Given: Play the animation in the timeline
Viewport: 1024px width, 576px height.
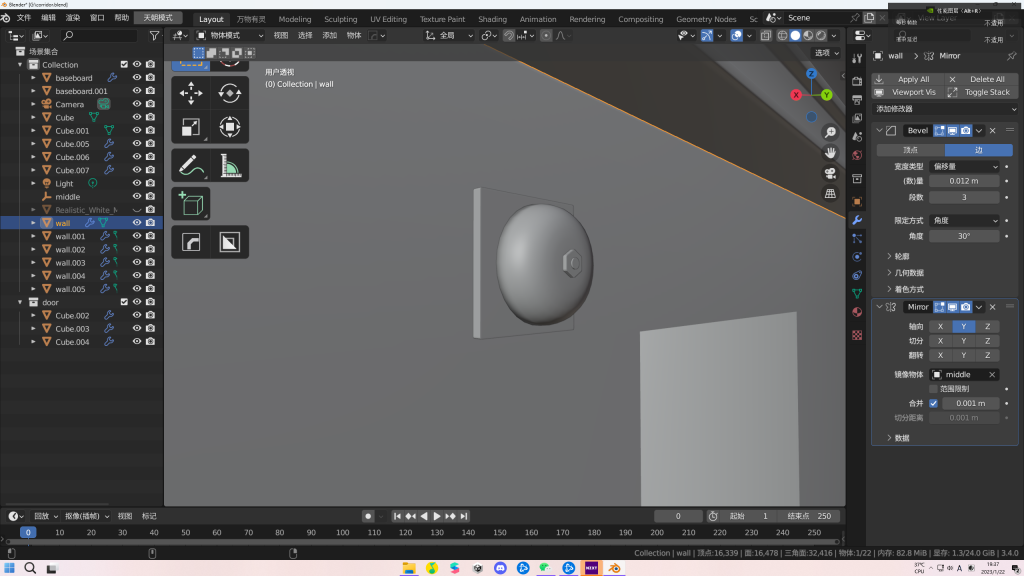Looking at the screenshot, I should [x=437, y=516].
